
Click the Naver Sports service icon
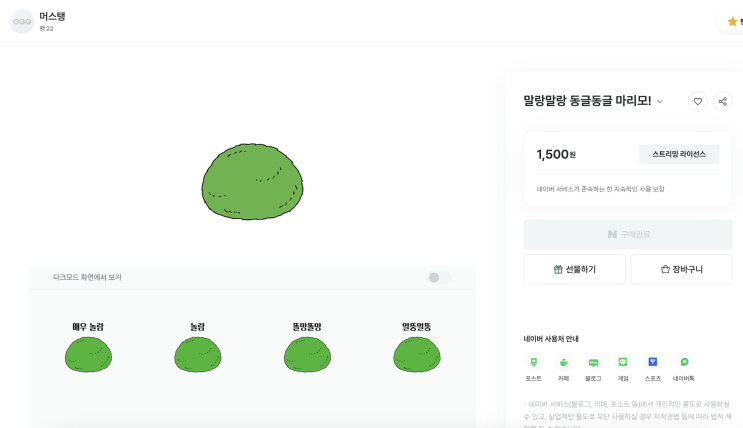653,362
